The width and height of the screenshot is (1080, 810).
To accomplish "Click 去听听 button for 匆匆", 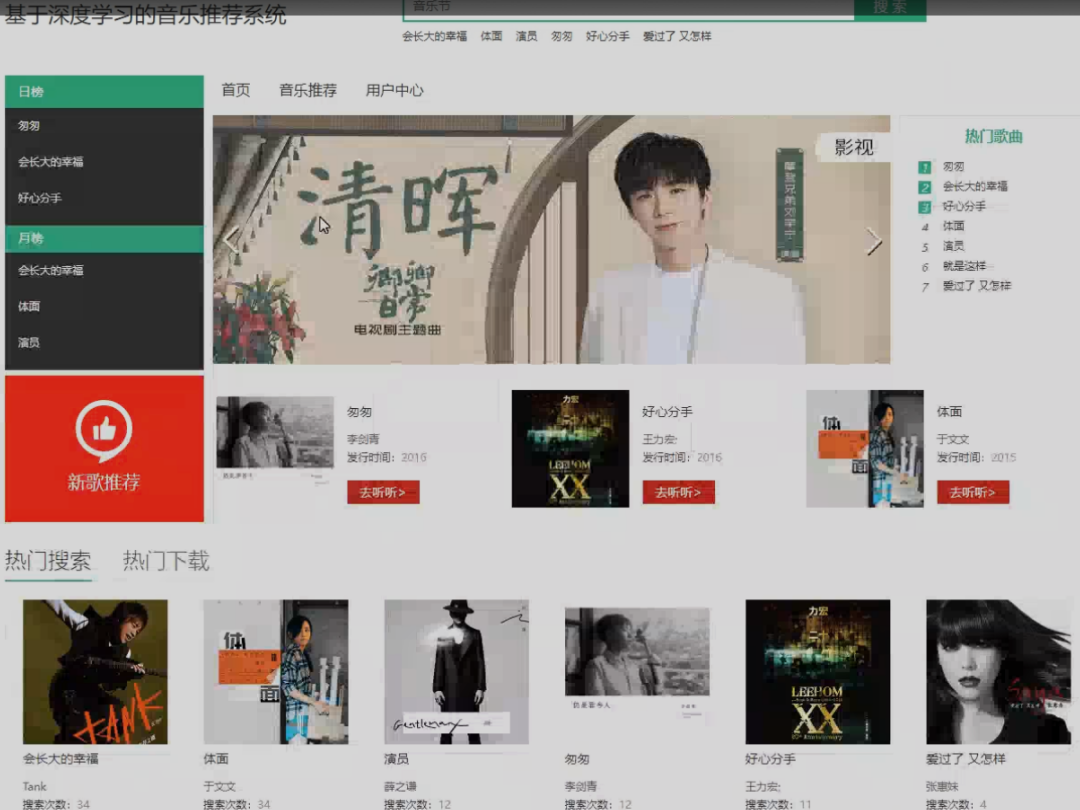I will click(383, 492).
